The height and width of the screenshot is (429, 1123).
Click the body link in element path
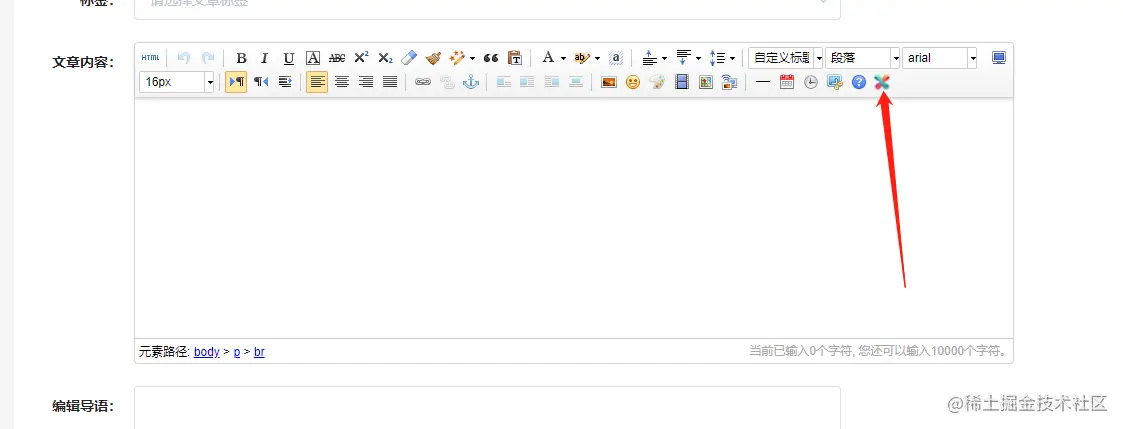click(x=206, y=352)
